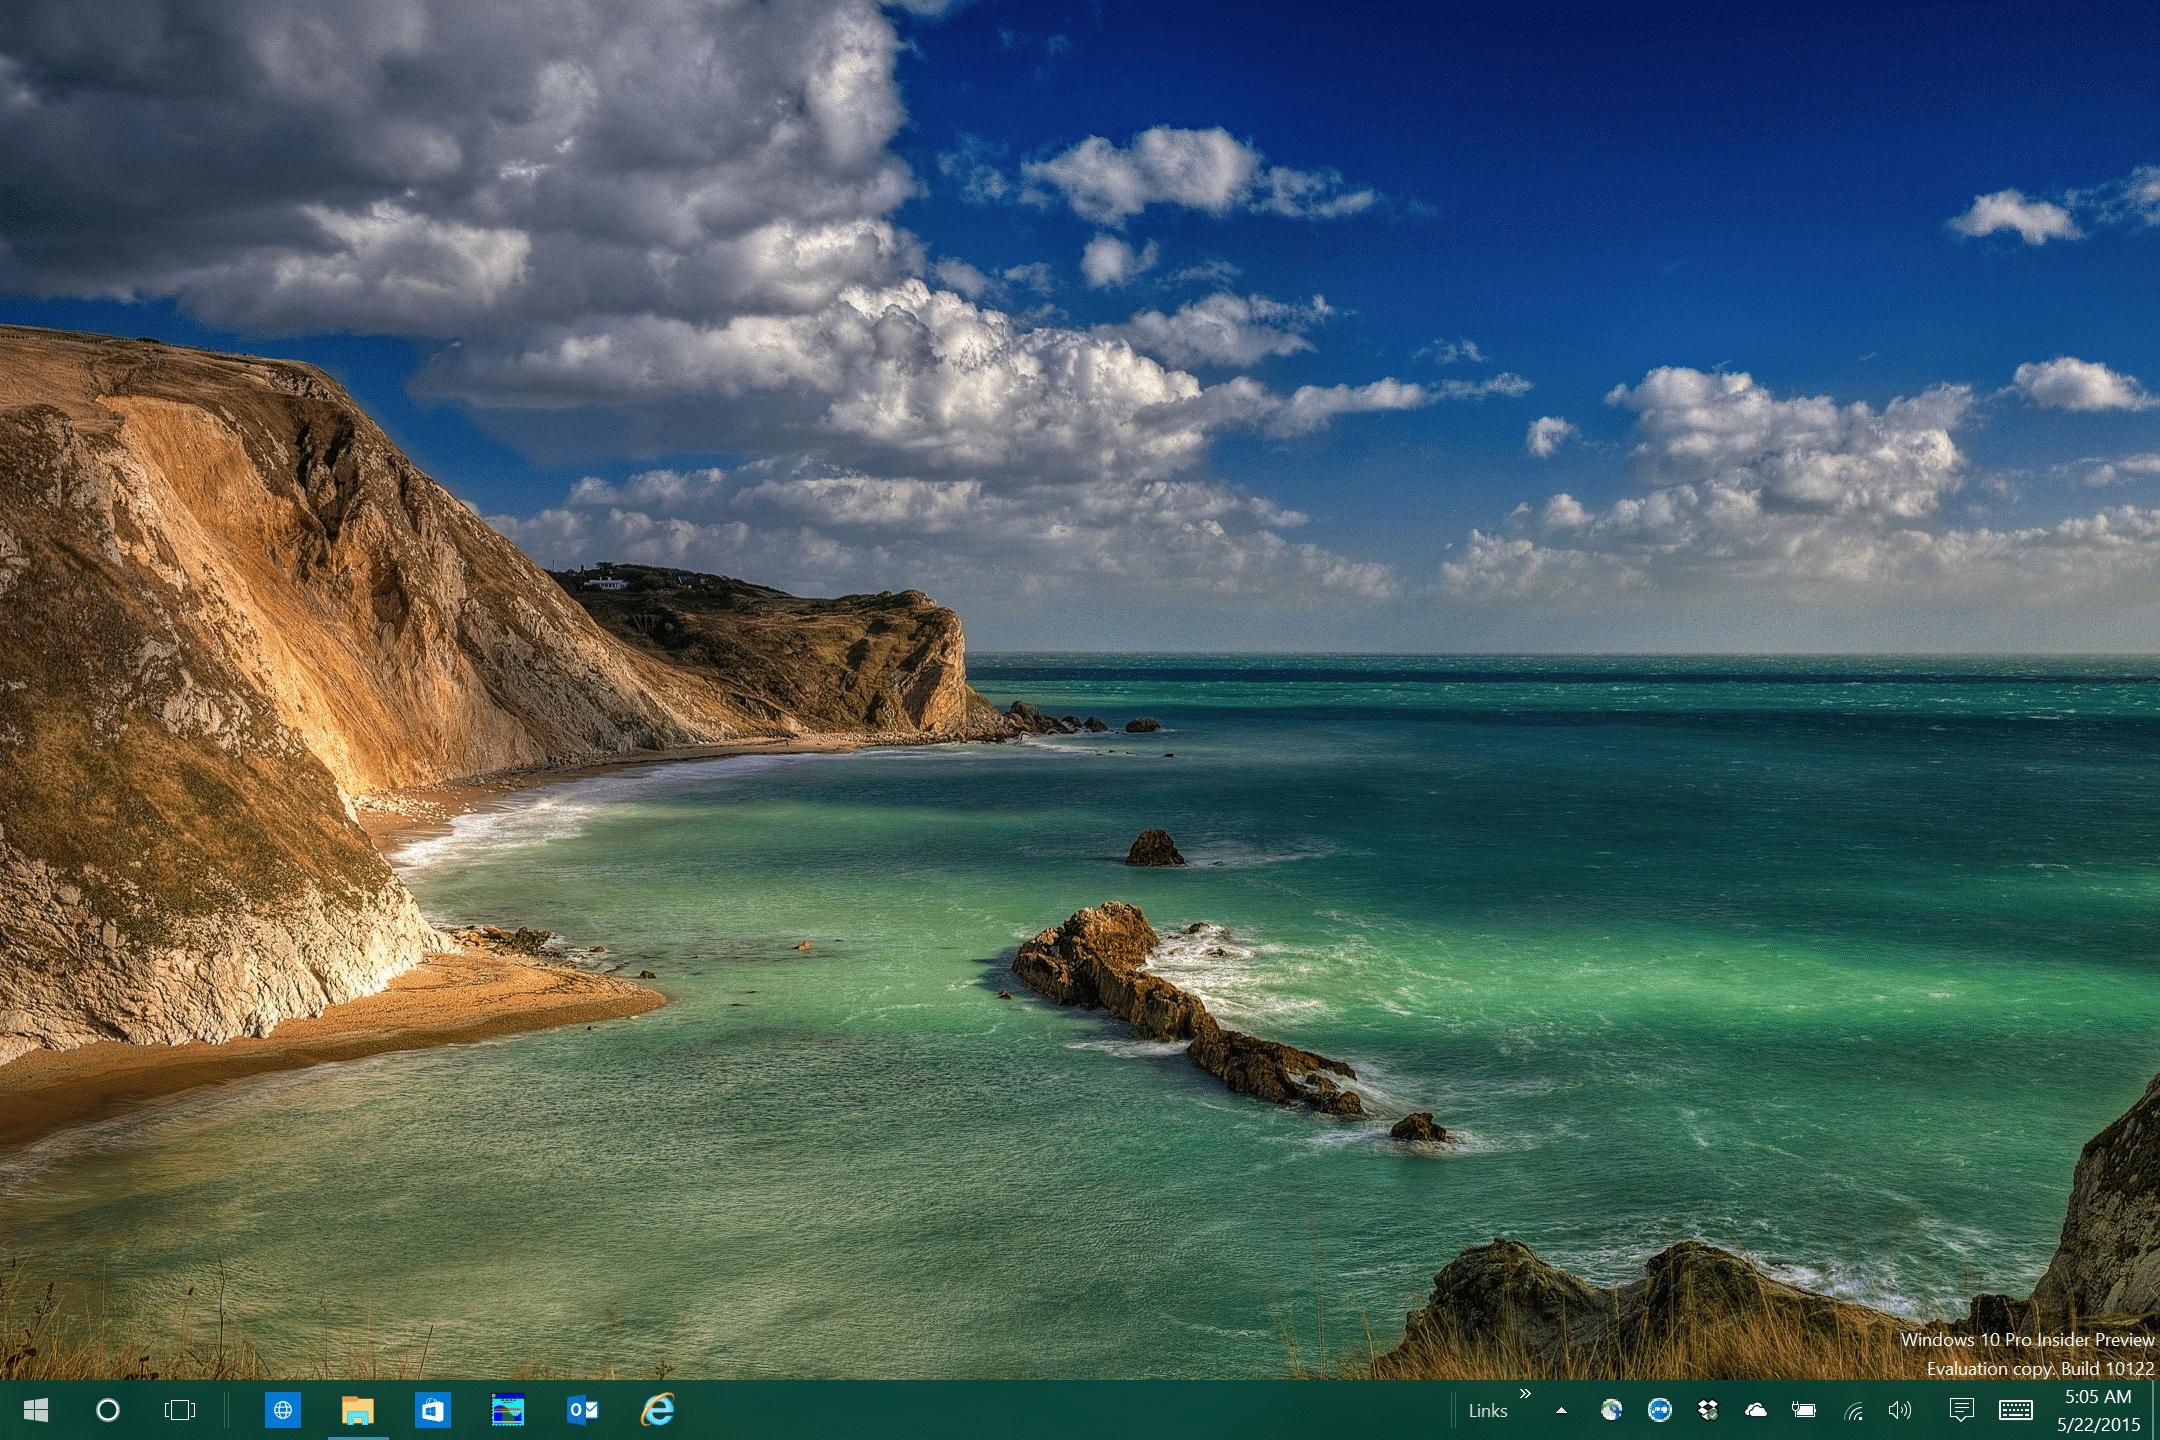Open Action Center notifications
The image size is (2160, 1440).
[1961, 1410]
